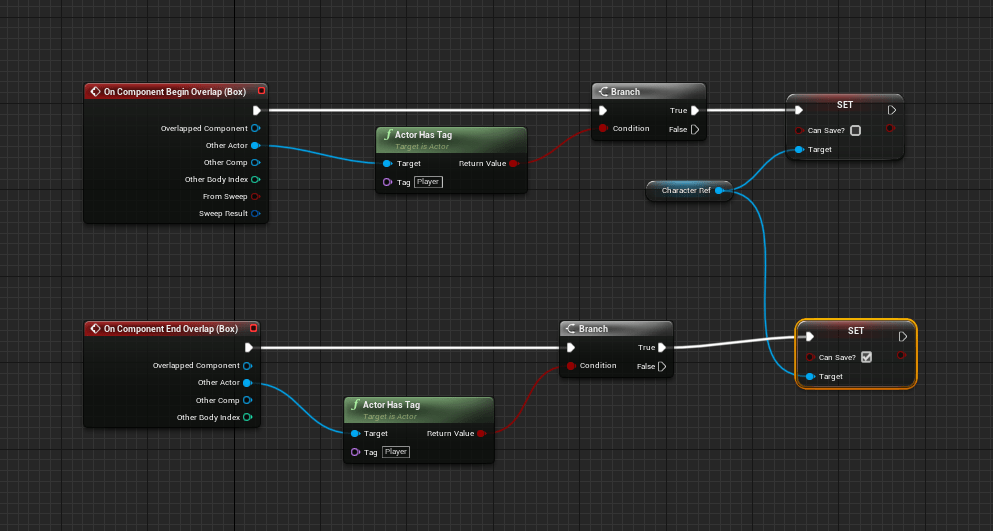Click the Character Ref output pin
Image resolution: width=993 pixels, height=531 pixels.
(718, 190)
